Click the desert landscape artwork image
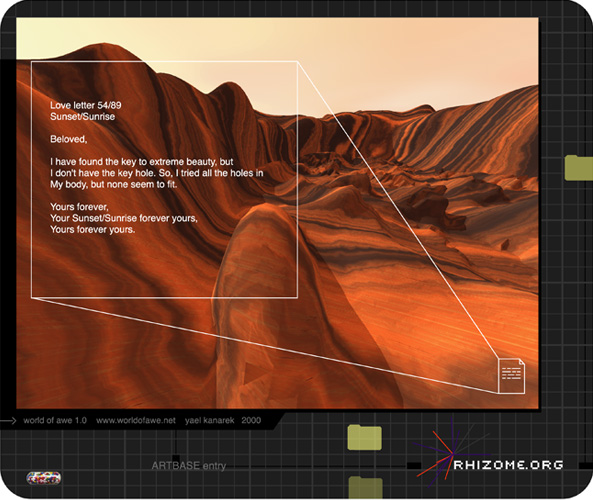This screenshot has height=500, width=593. click(x=277, y=213)
